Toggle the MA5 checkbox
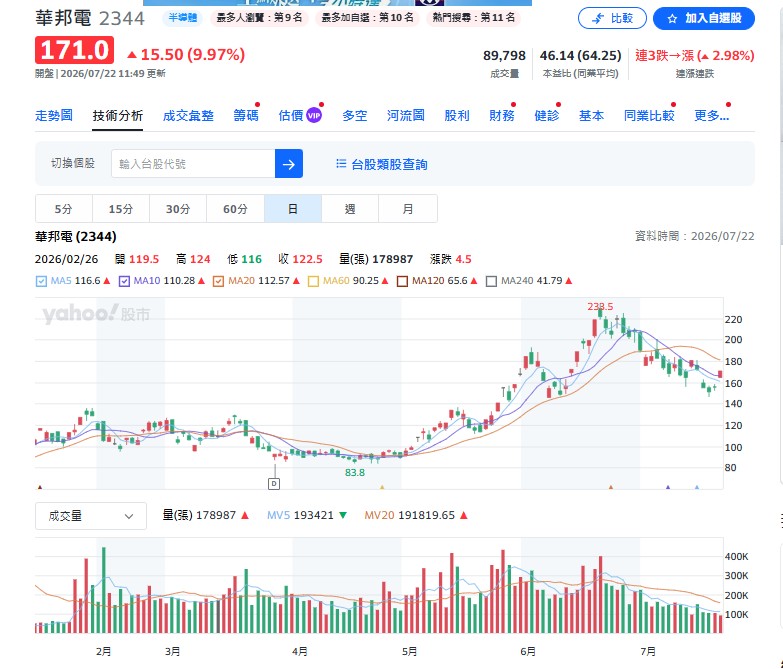This screenshot has width=783, height=669. (x=41, y=281)
